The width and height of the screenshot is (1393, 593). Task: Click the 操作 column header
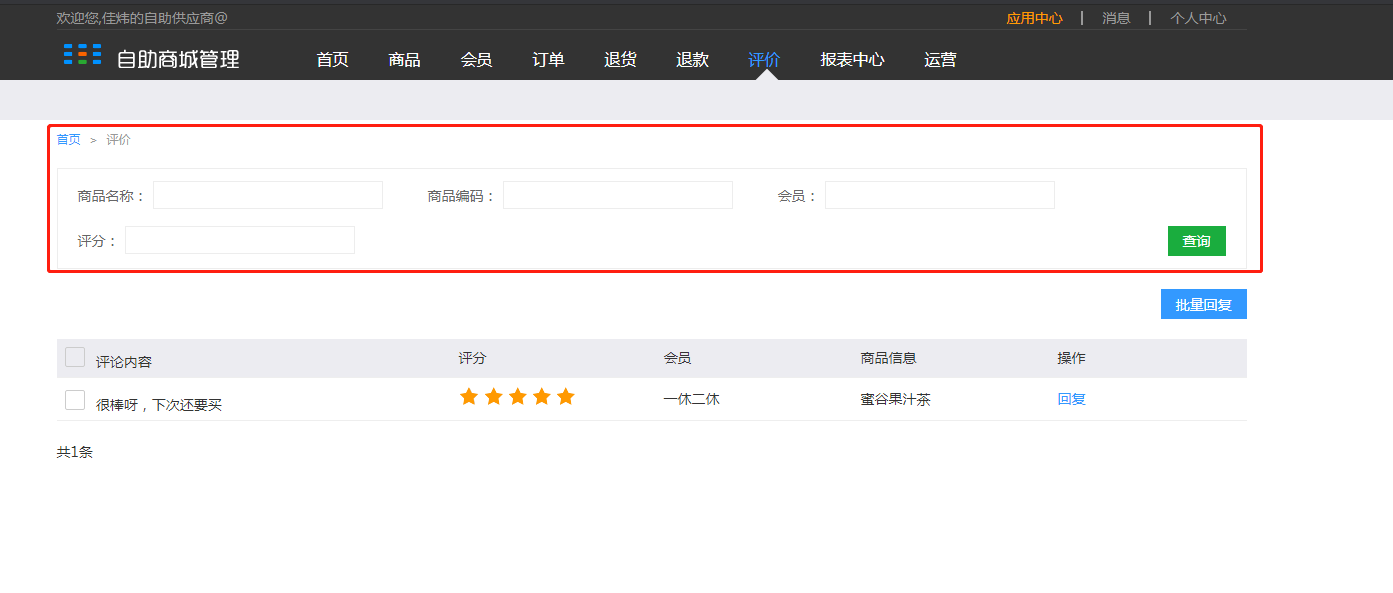click(1072, 358)
